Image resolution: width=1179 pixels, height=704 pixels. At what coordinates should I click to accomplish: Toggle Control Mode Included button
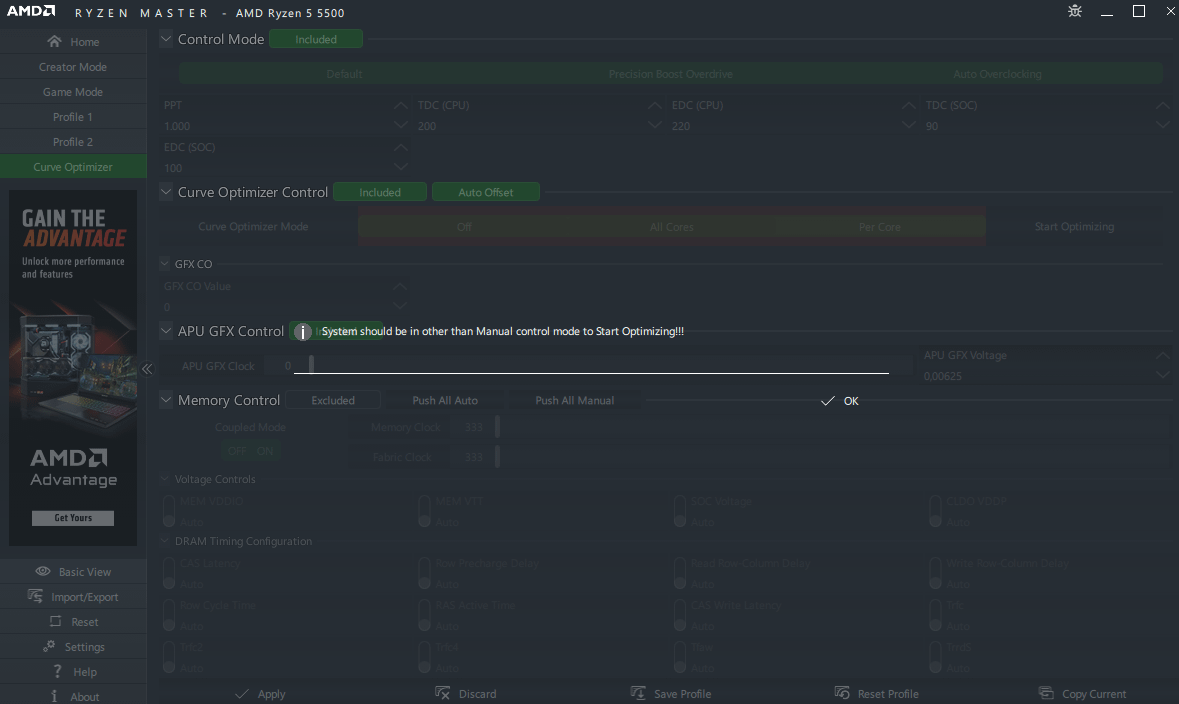[316, 39]
